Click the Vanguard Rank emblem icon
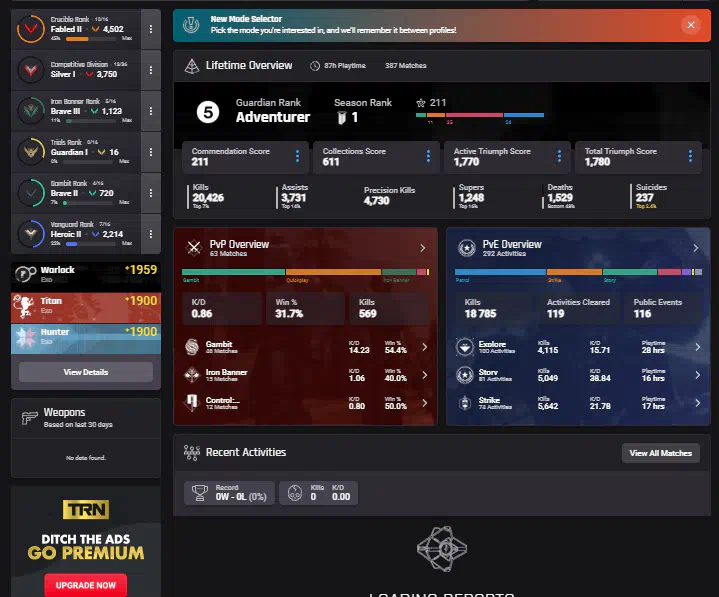The width and height of the screenshot is (719, 597). point(31,234)
